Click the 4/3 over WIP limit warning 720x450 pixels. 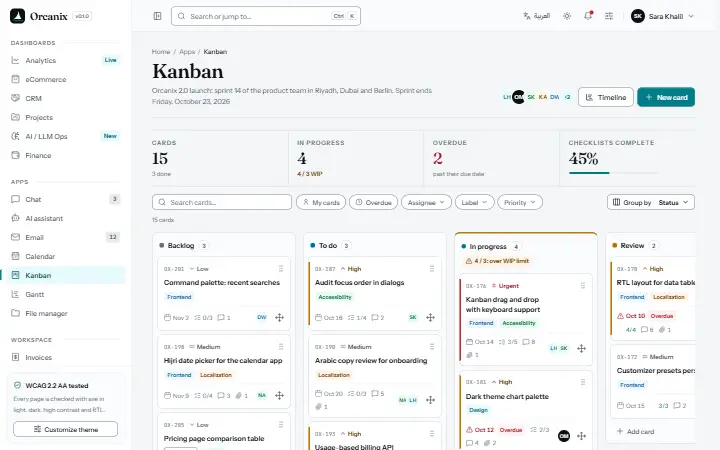pos(497,261)
